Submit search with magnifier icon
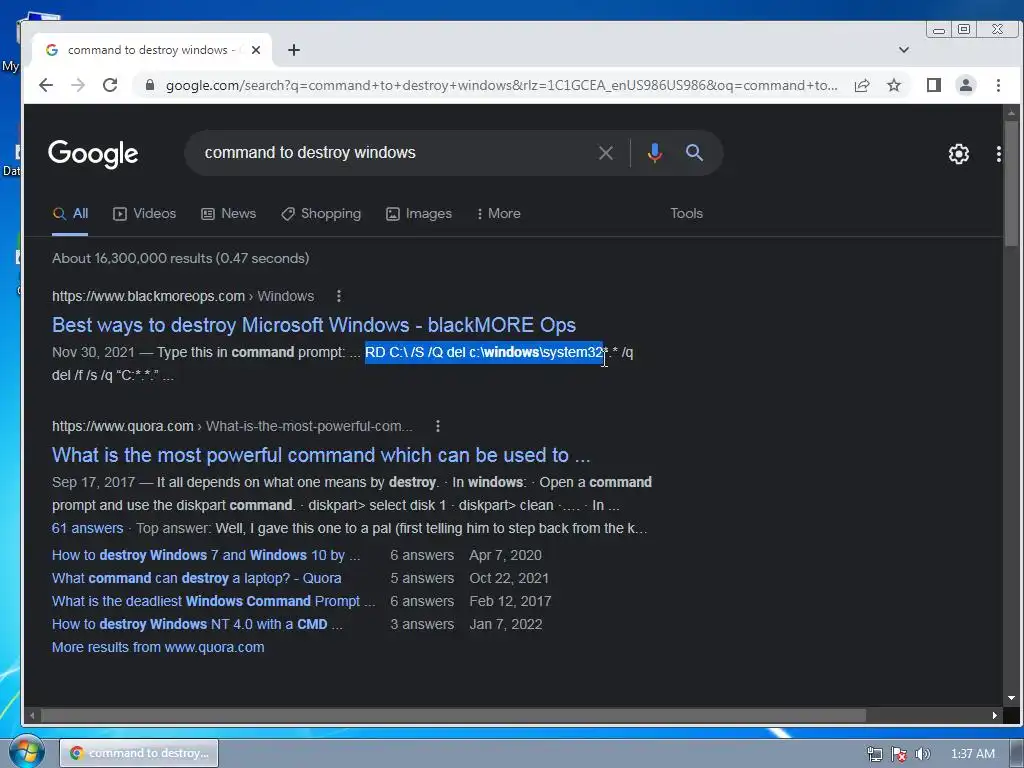Viewport: 1024px width, 768px height. 694,153
